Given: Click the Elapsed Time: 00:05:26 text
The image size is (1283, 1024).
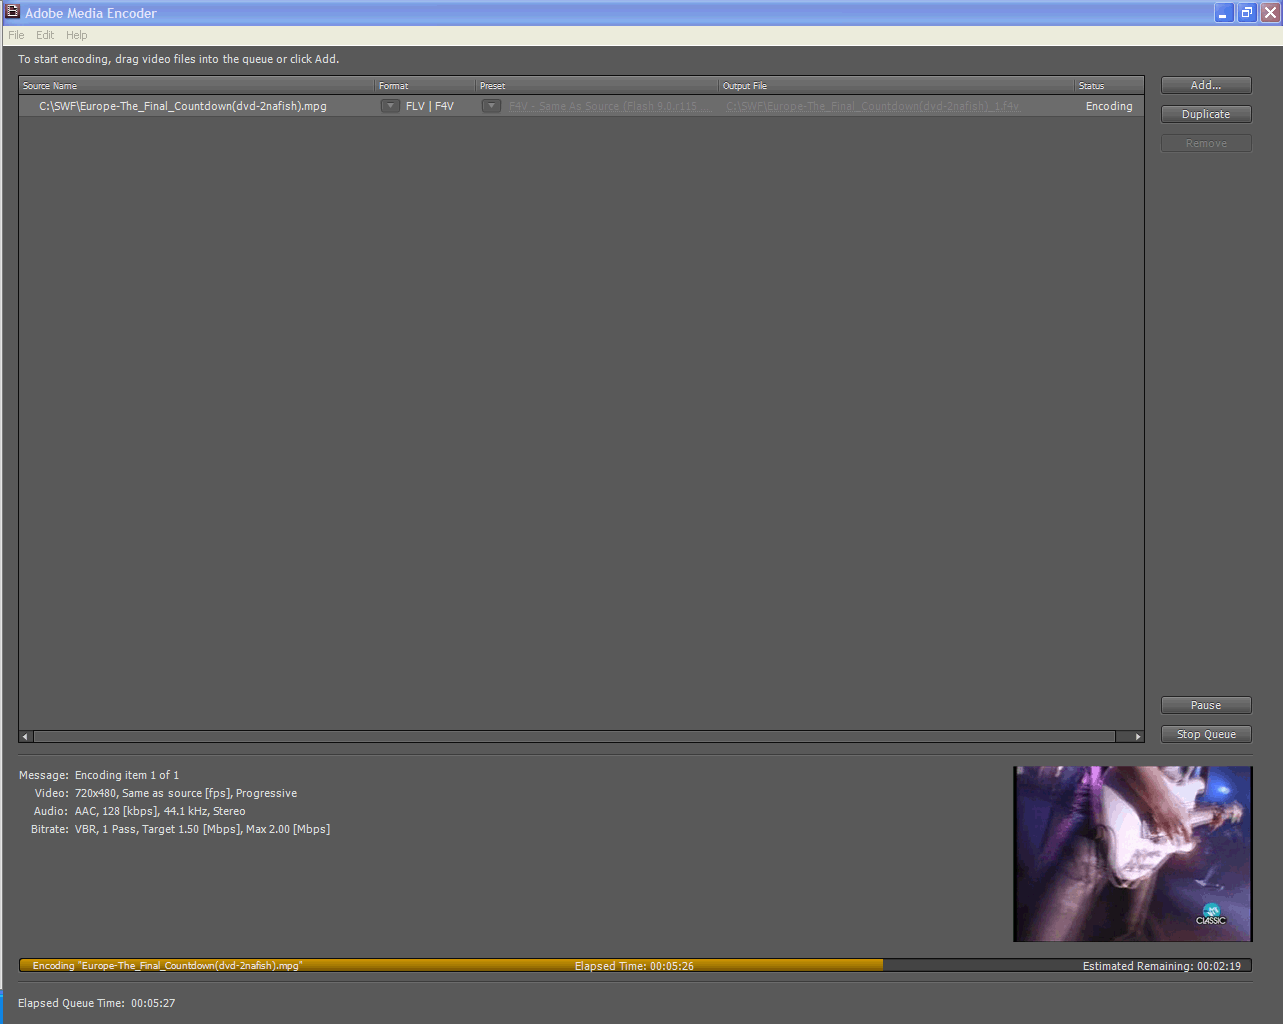Looking at the screenshot, I should tap(634, 966).
